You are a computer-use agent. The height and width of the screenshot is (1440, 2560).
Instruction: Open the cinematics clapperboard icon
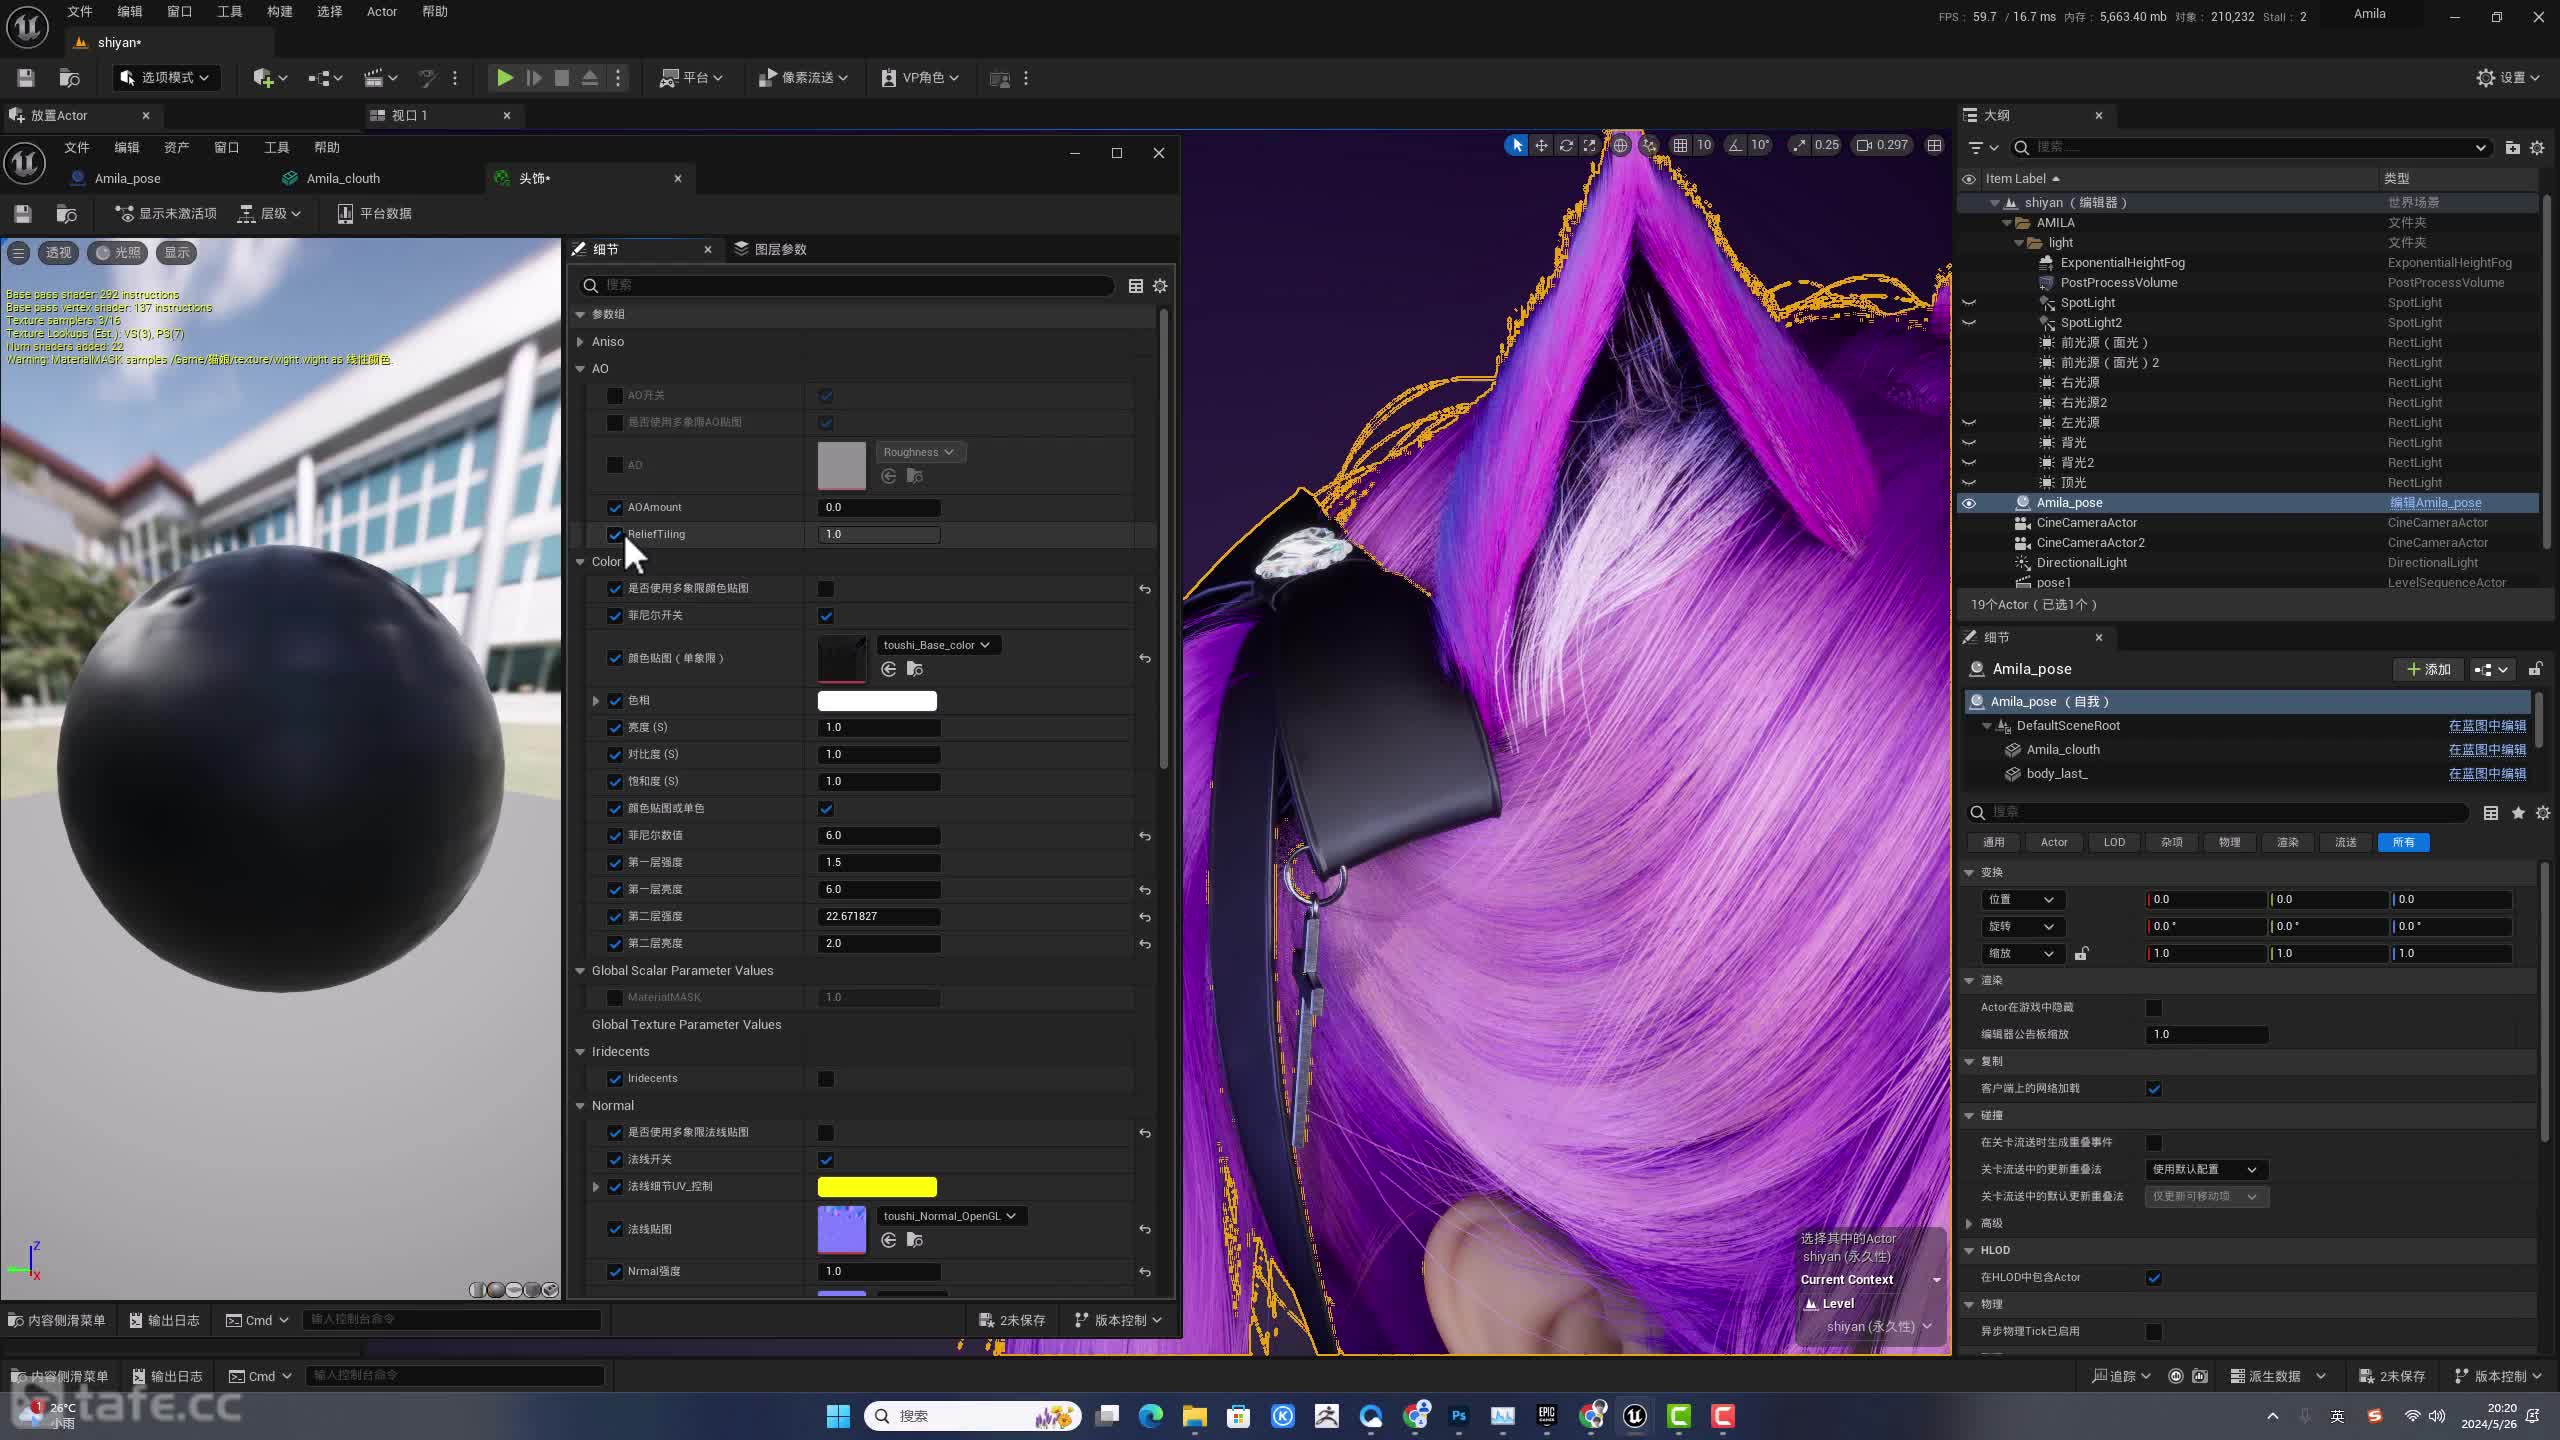coord(380,78)
